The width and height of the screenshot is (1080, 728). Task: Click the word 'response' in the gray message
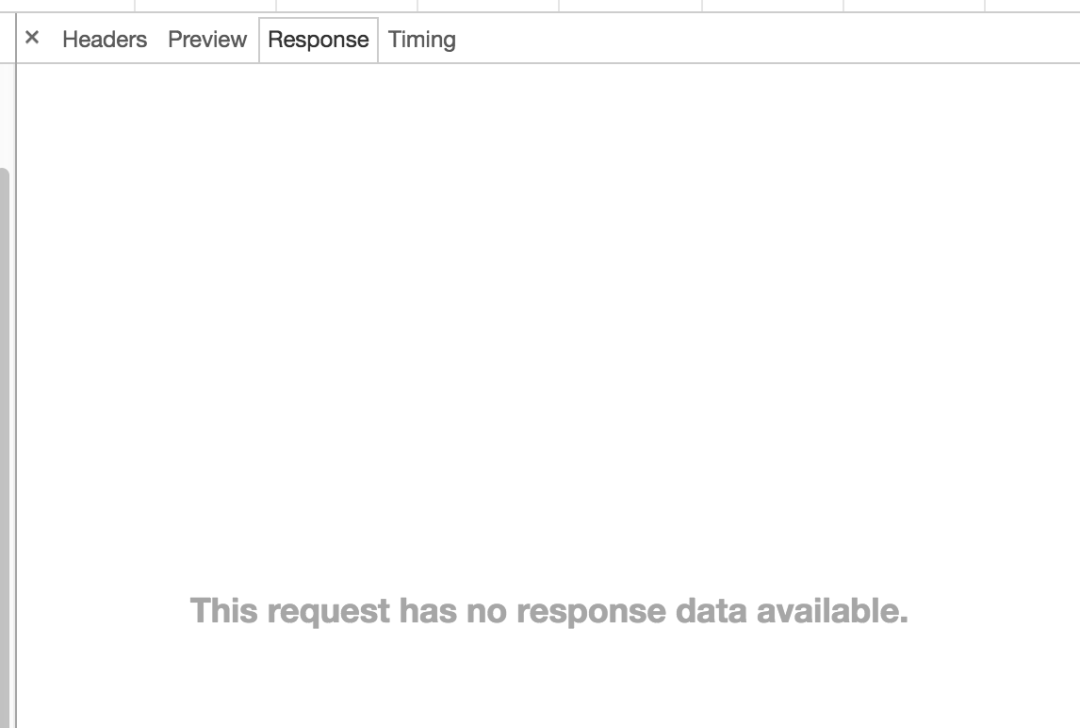(591, 611)
